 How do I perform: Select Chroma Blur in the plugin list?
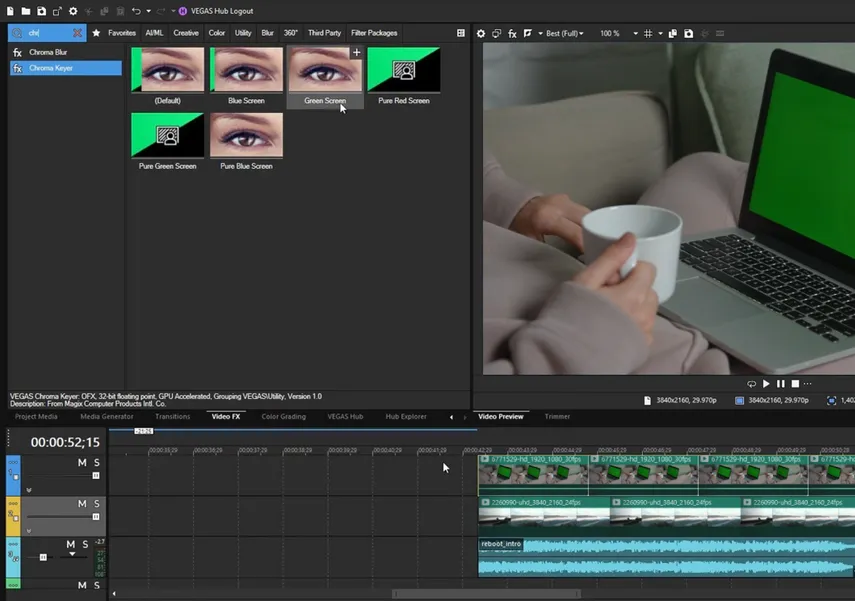(65, 52)
